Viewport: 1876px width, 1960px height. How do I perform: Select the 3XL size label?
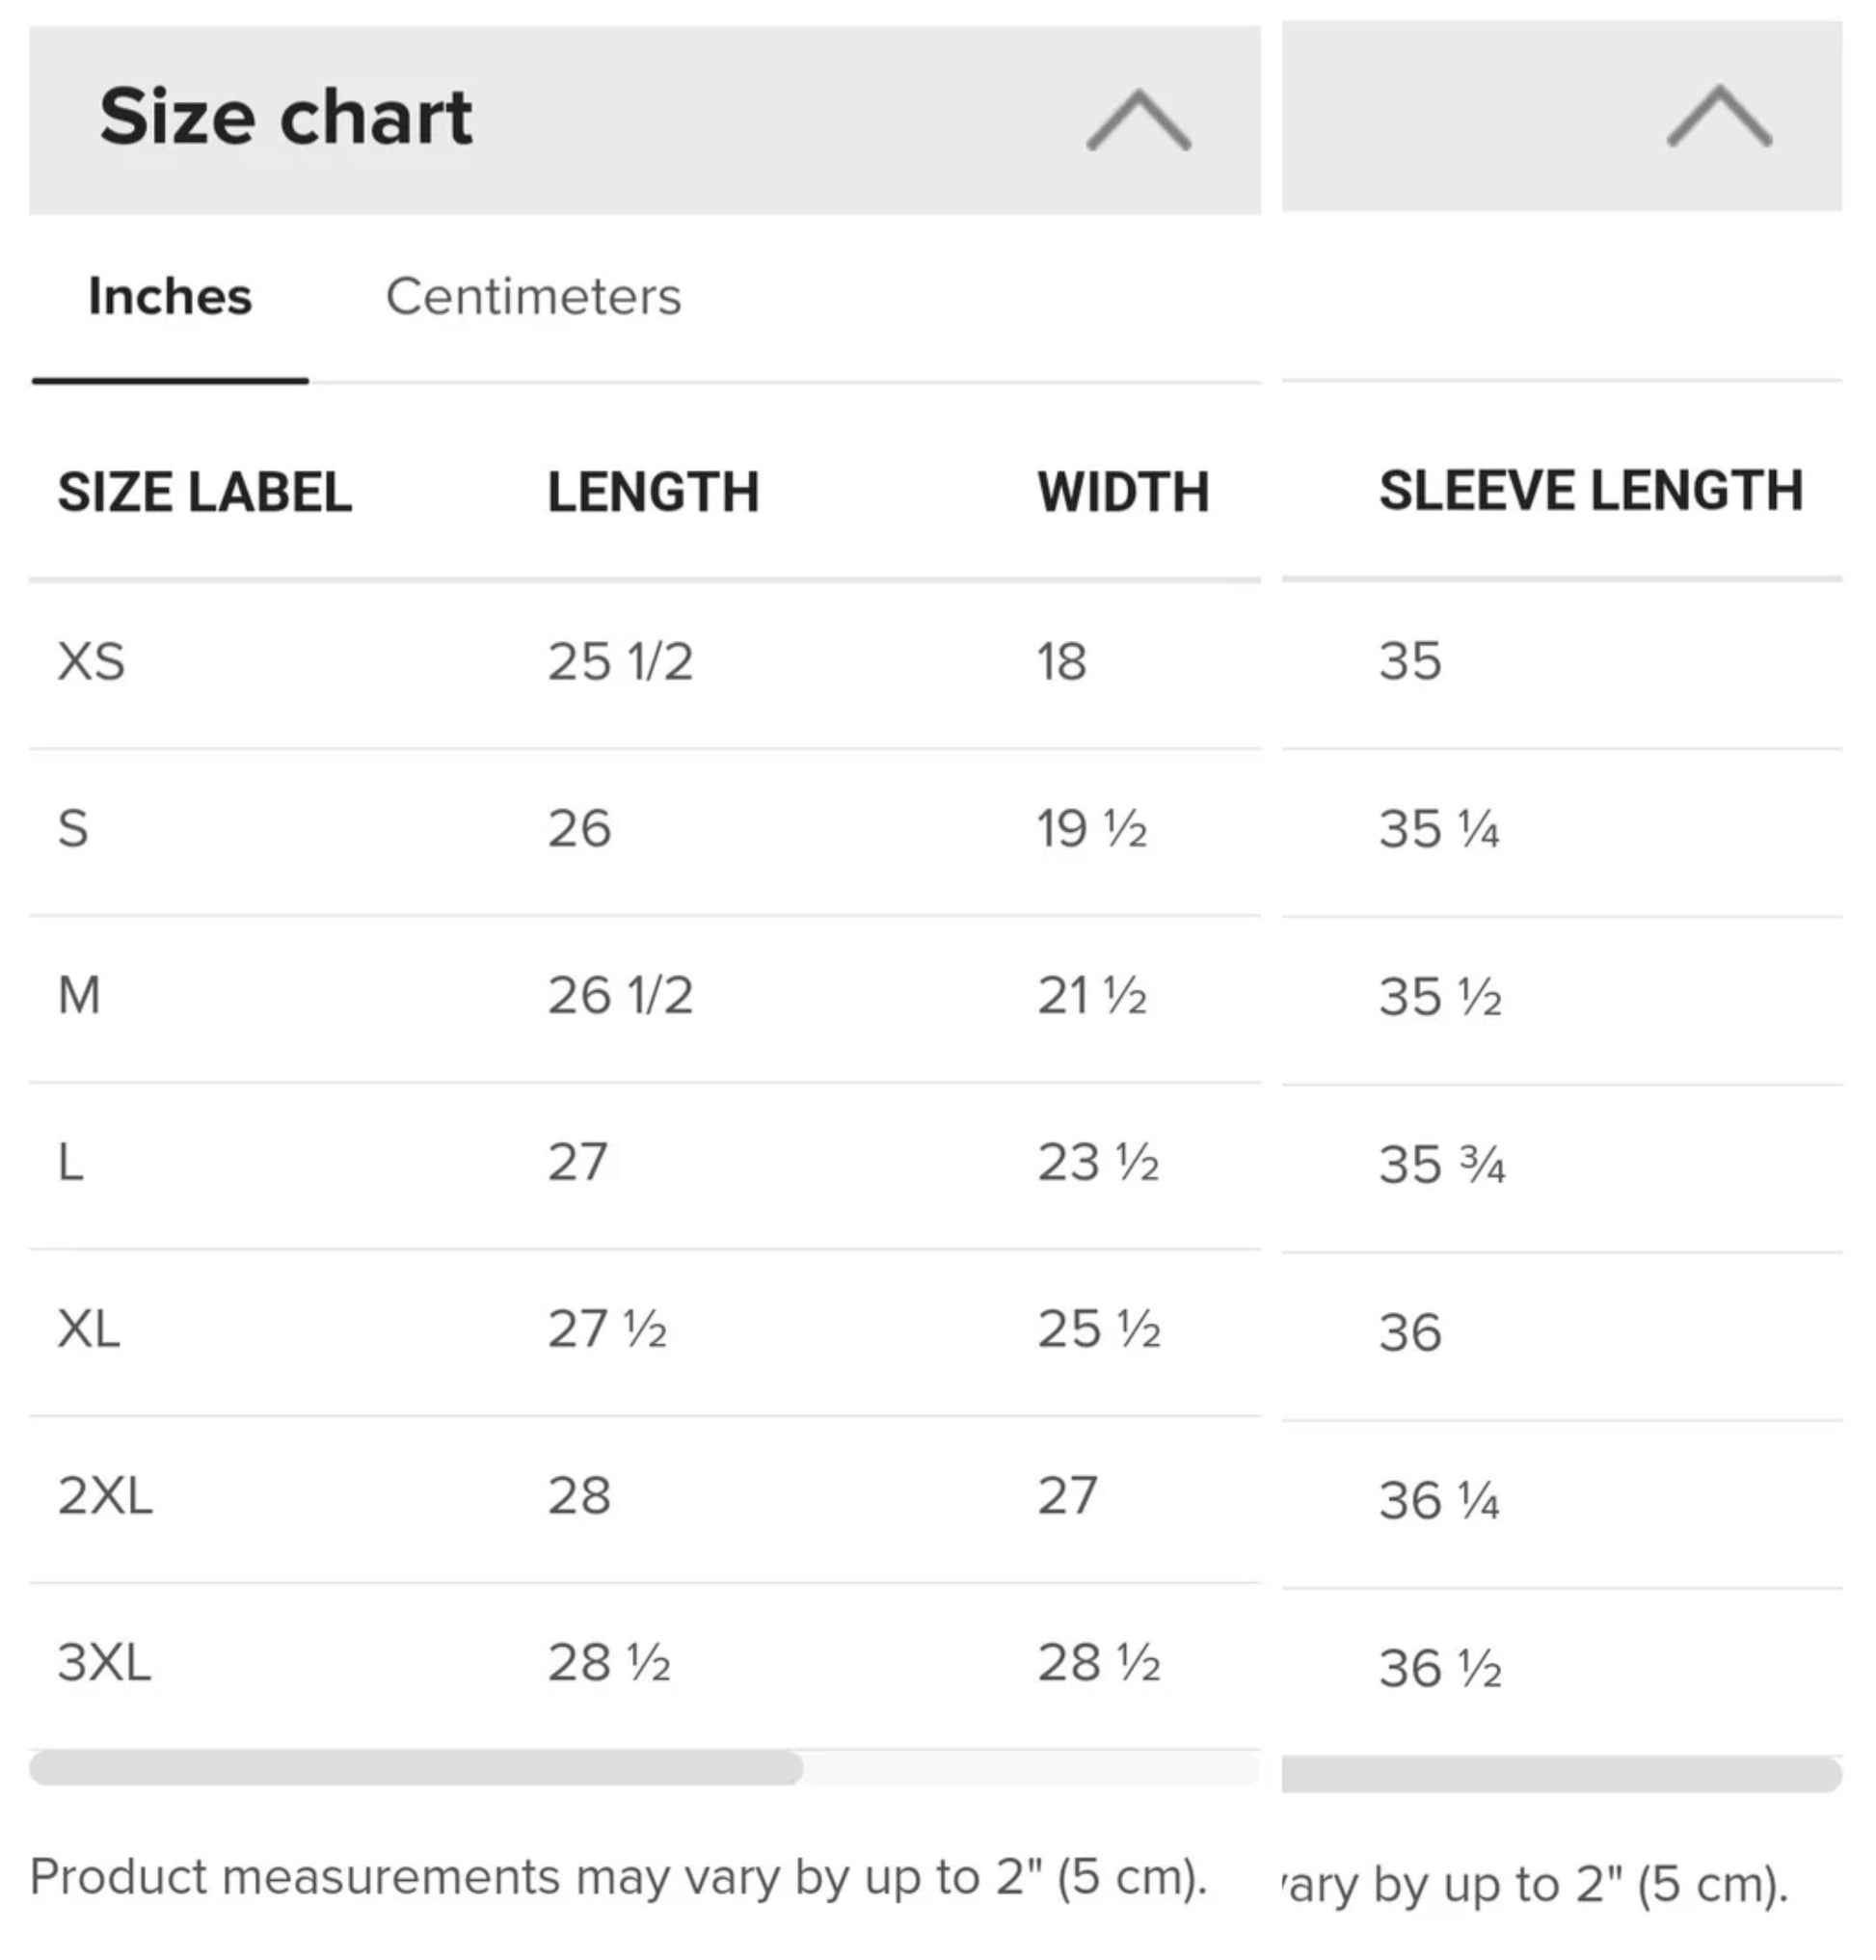(x=104, y=1662)
